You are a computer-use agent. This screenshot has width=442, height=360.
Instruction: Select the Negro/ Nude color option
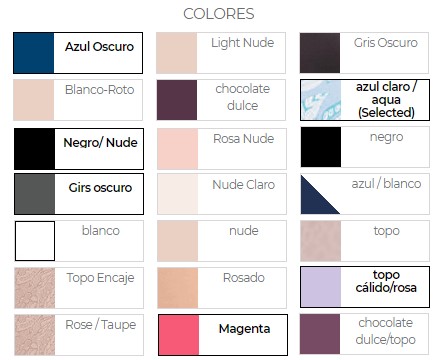(79, 149)
